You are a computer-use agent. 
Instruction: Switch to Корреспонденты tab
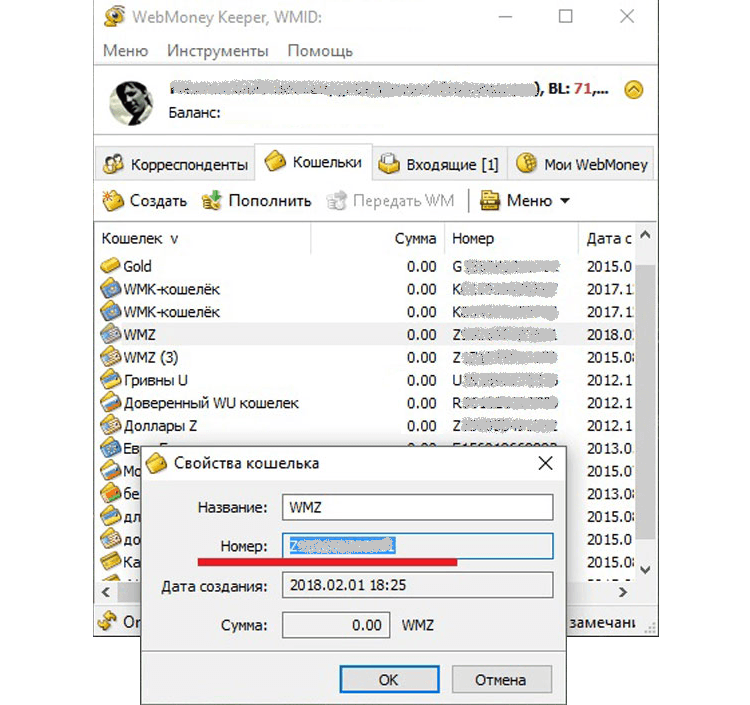(175, 164)
